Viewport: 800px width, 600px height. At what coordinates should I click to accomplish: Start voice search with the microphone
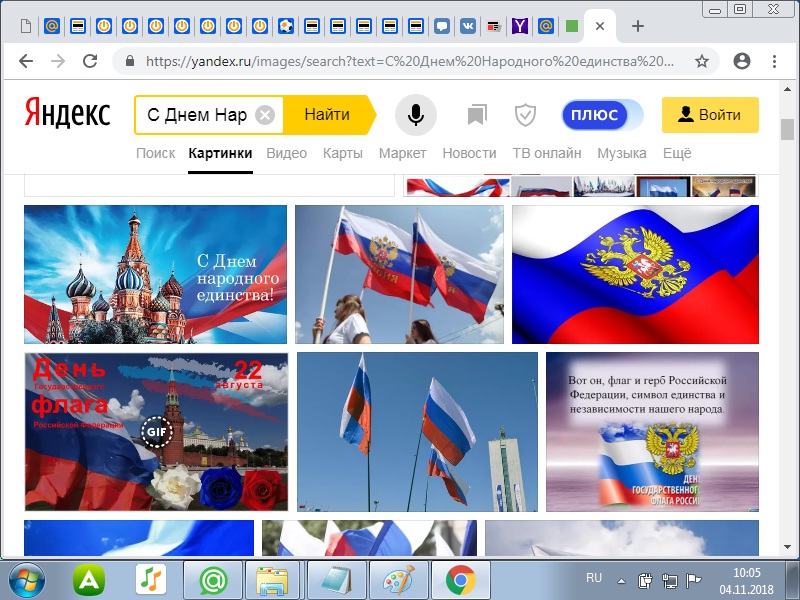(x=416, y=115)
